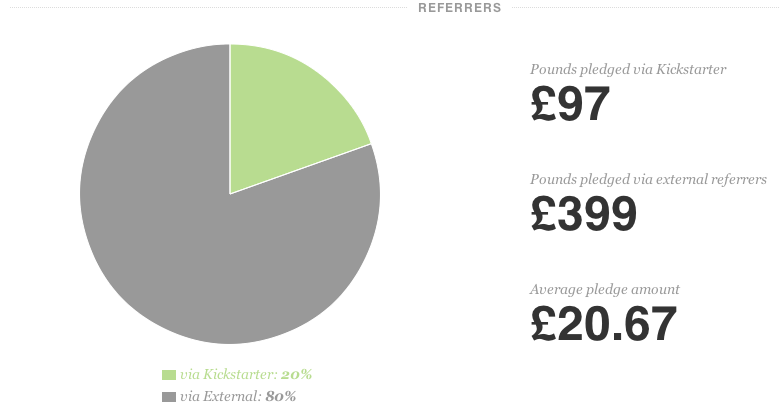The image size is (779, 412).
Task: Click the gray legend swatch for External
Action: click(x=169, y=397)
